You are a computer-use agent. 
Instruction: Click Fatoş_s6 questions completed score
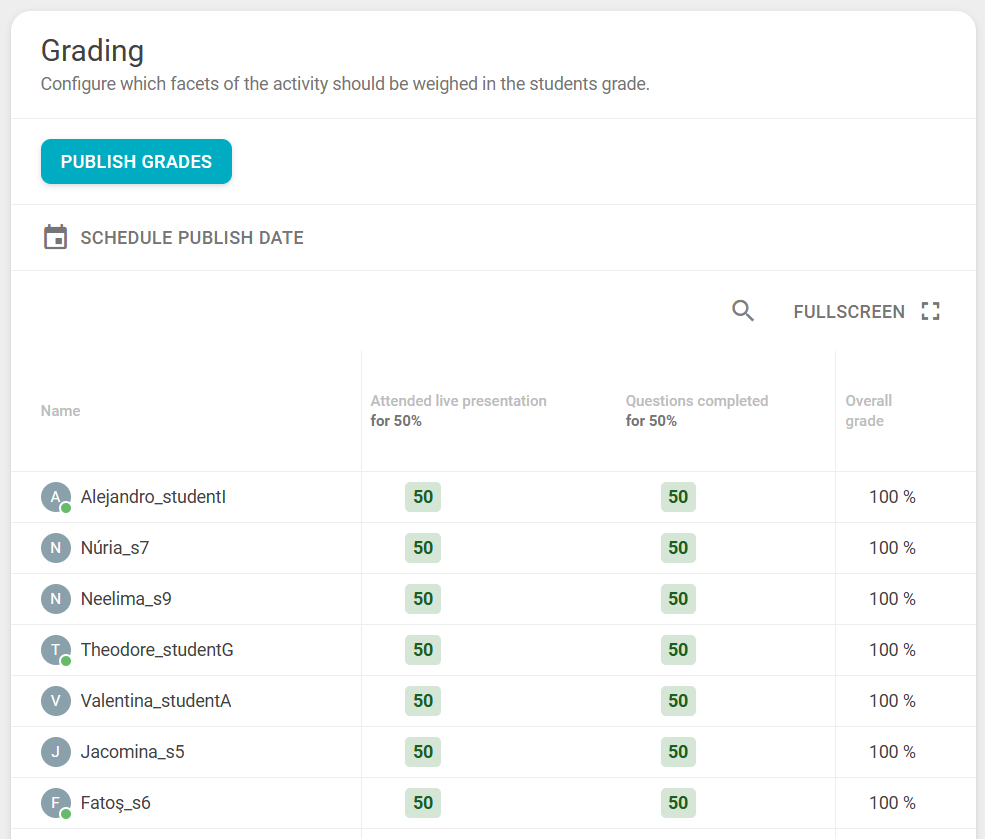[678, 803]
